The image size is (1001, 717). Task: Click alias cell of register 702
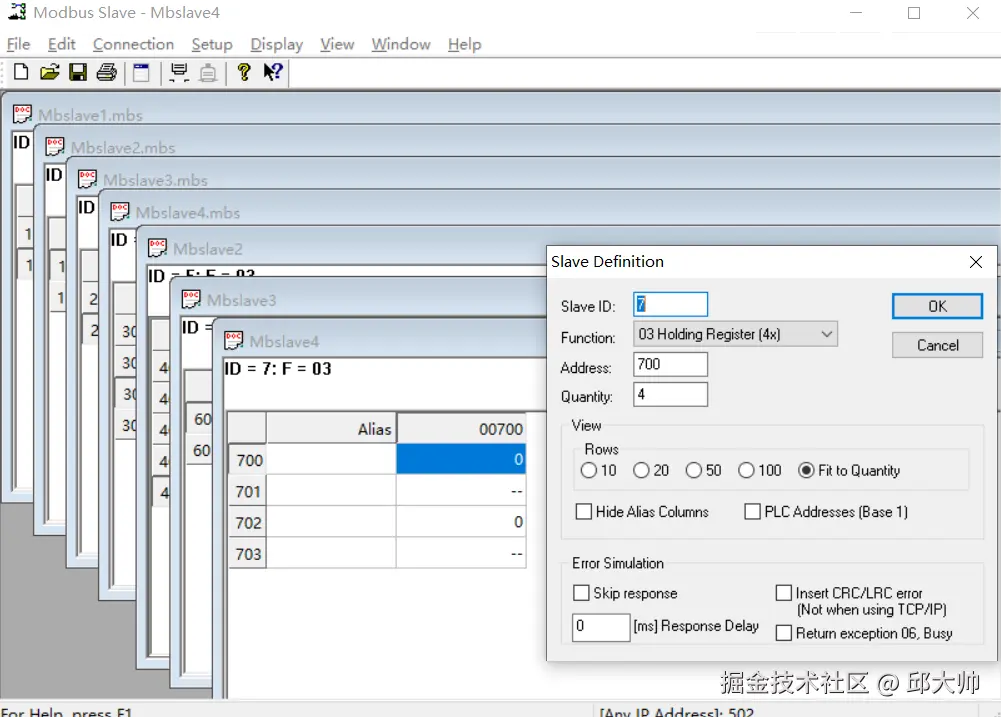pos(331,522)
